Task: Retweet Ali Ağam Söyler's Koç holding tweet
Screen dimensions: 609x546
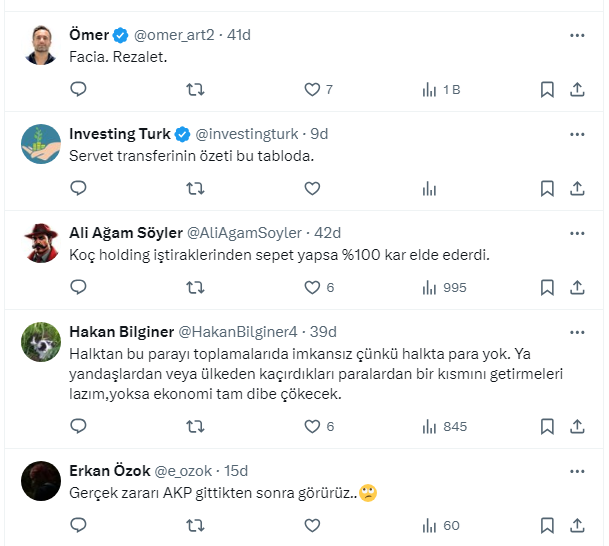Action: click(196, 287)
